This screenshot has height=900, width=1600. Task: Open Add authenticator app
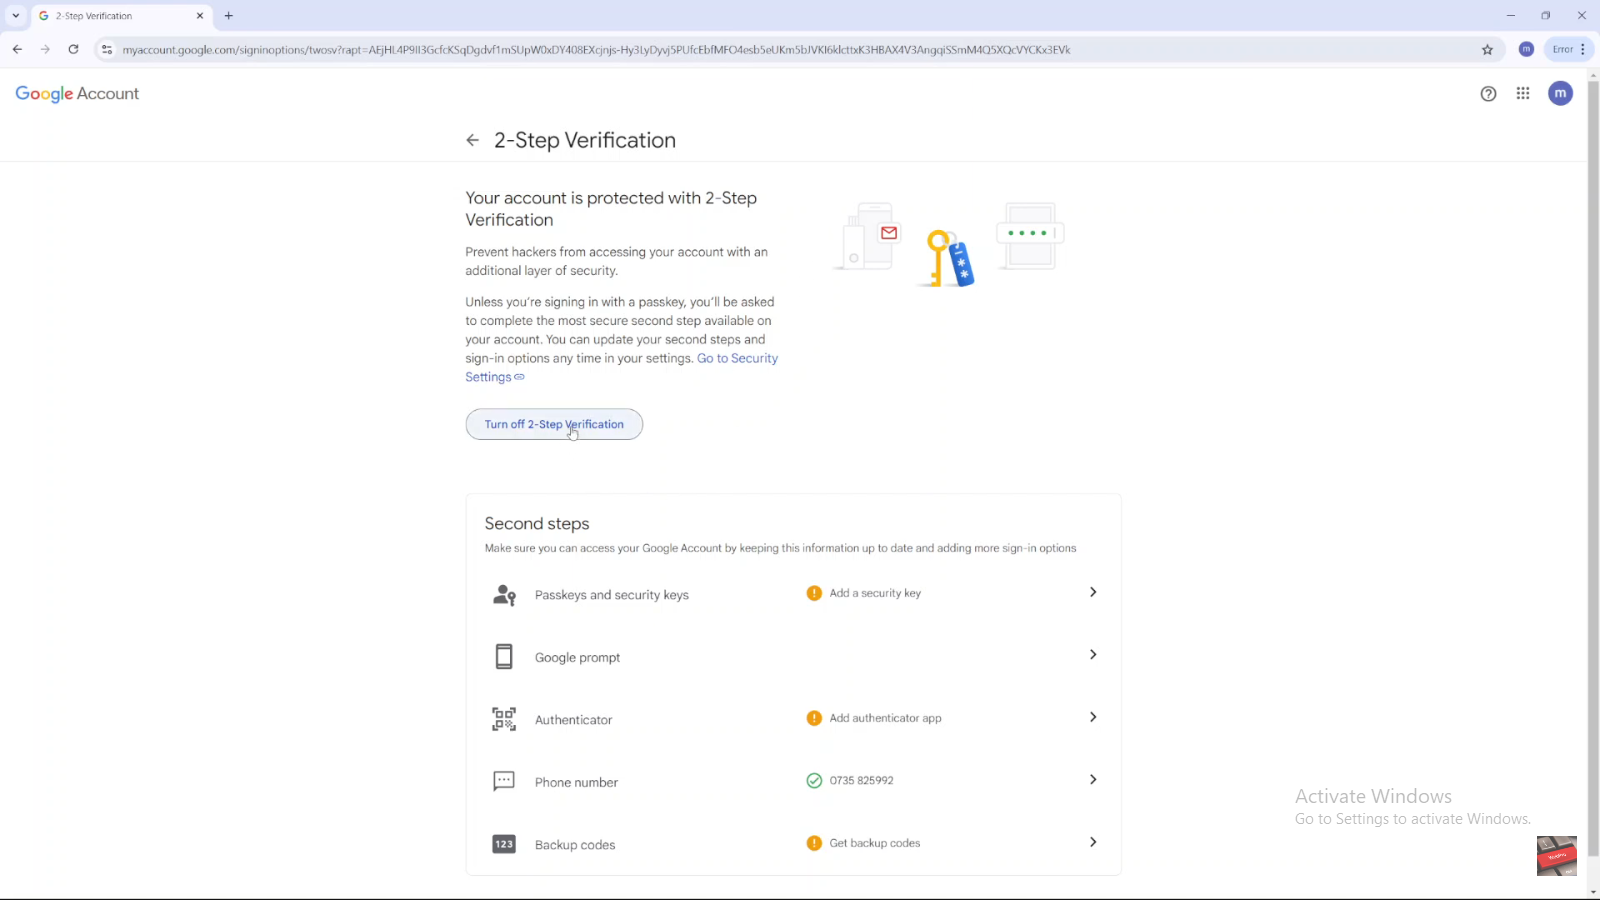point(885,718)
